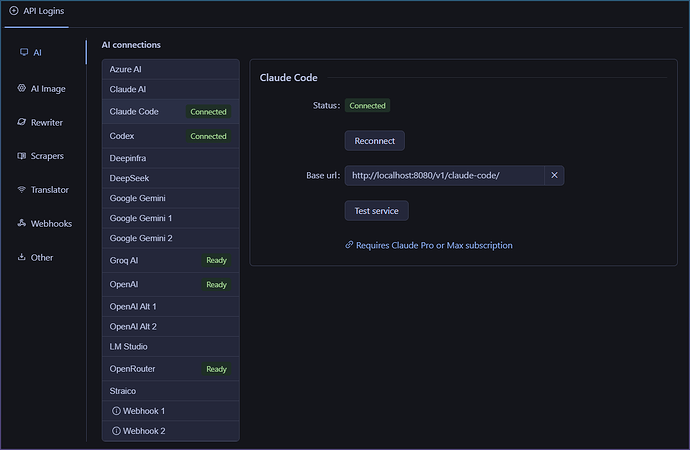Select Straico connection
This screenshot has height=450, width=690.
coord(171,391)
